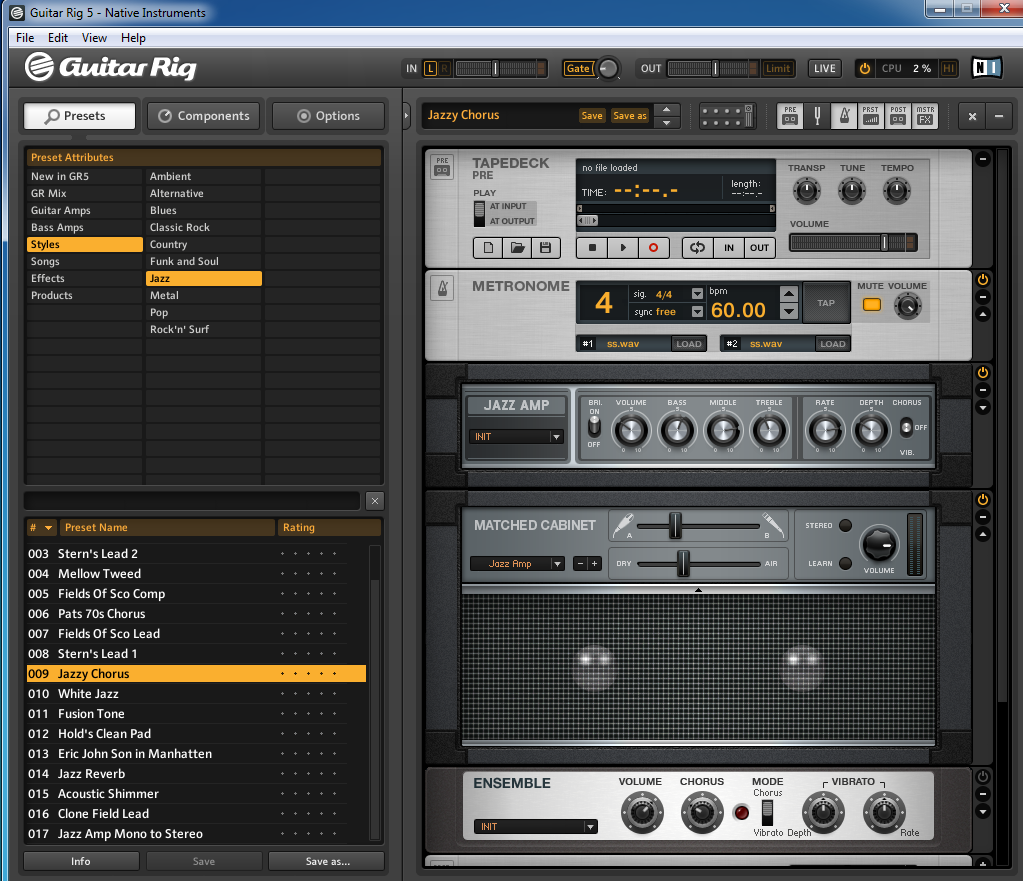The height and width of the screenshot is (881, 1023).
Task: Open preset Info panel
Action: click(81, 861)
